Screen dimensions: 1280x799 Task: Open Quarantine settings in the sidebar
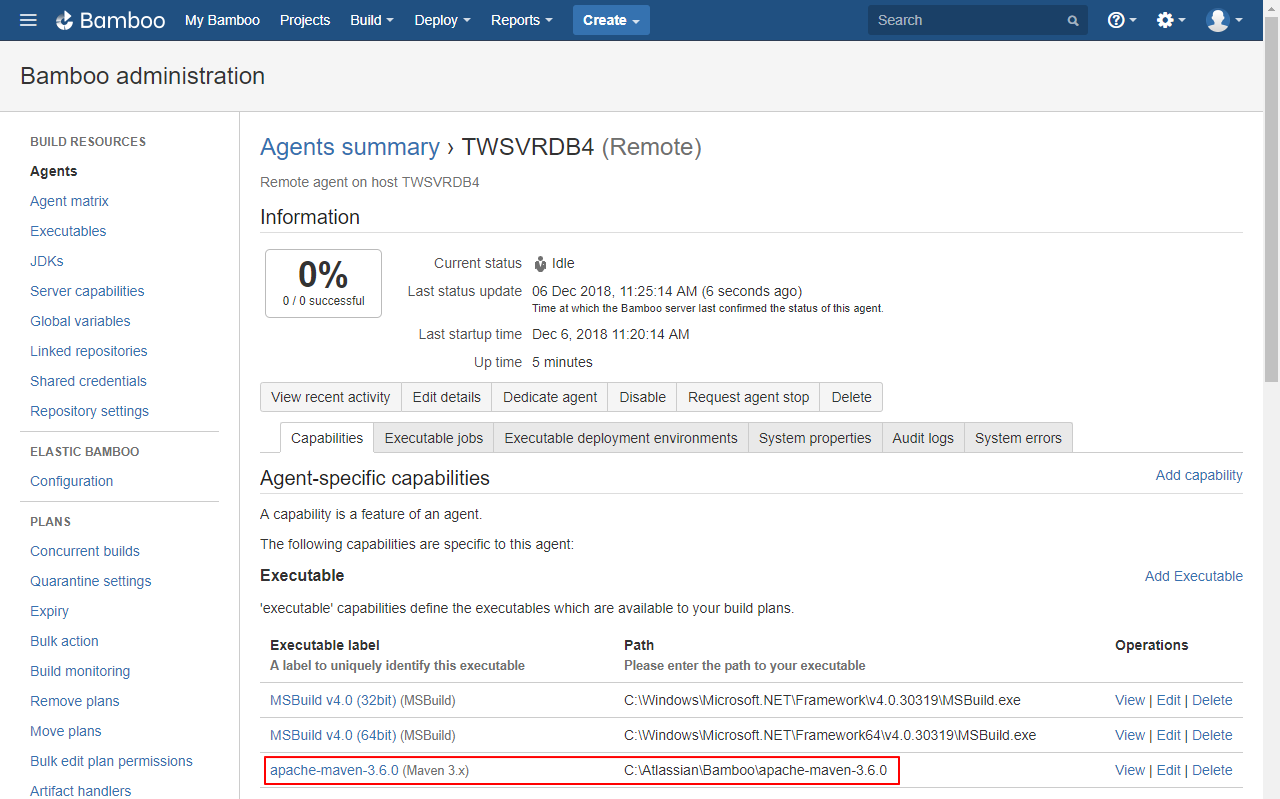91,581
